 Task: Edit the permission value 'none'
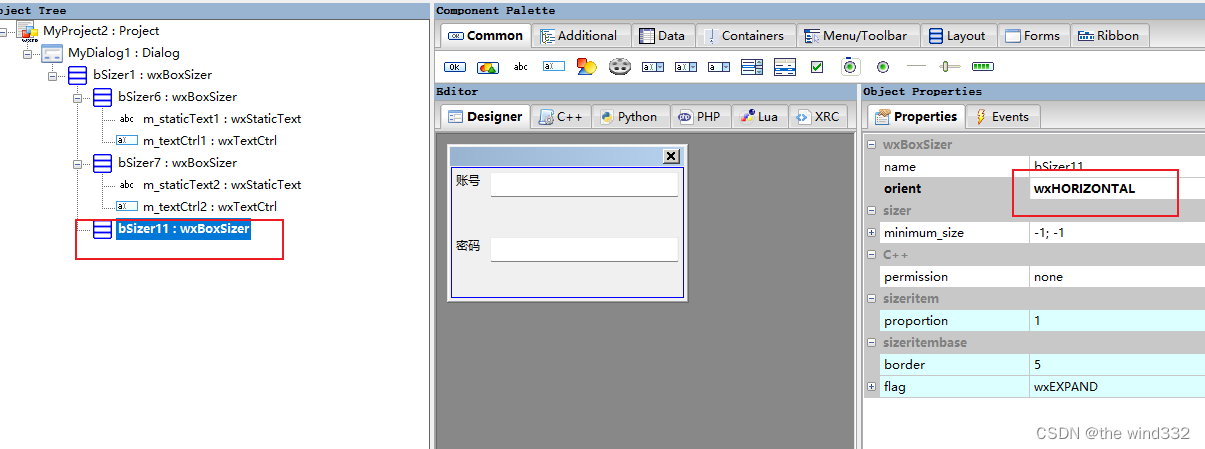pos(1117,276)
